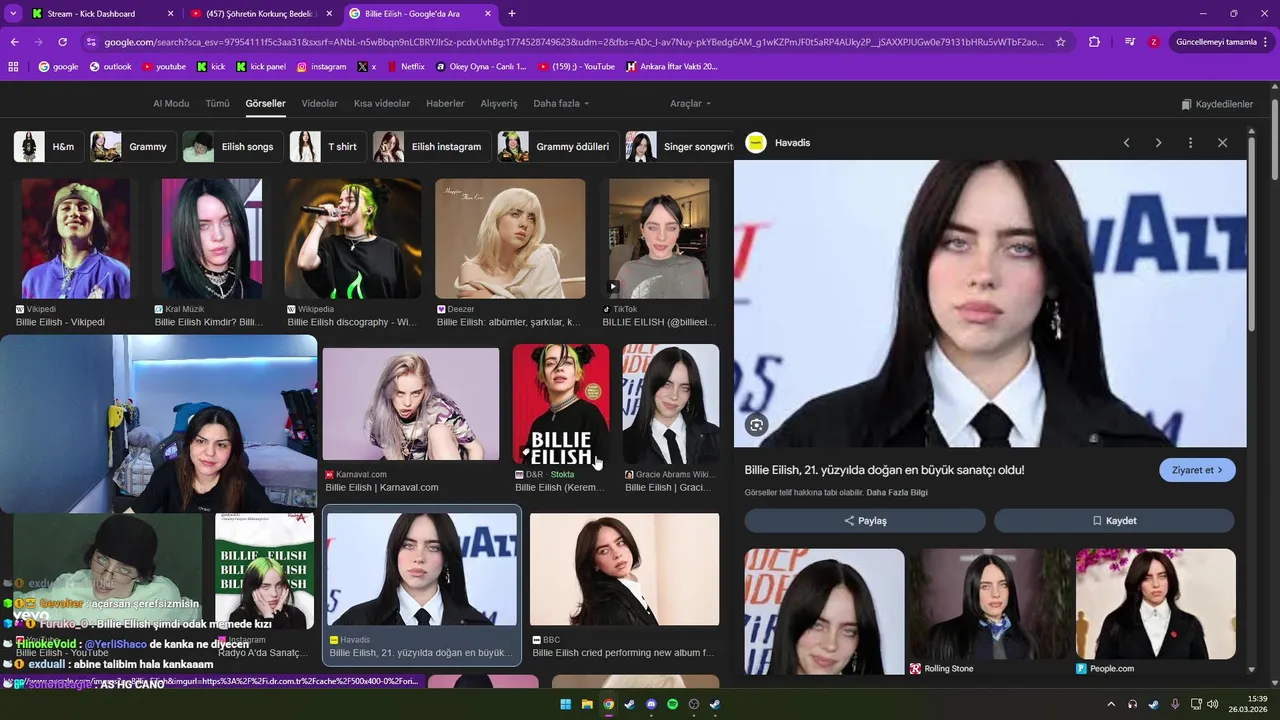
Task: Filter by the Eilish instagram chip
Action: pos(431,147)
